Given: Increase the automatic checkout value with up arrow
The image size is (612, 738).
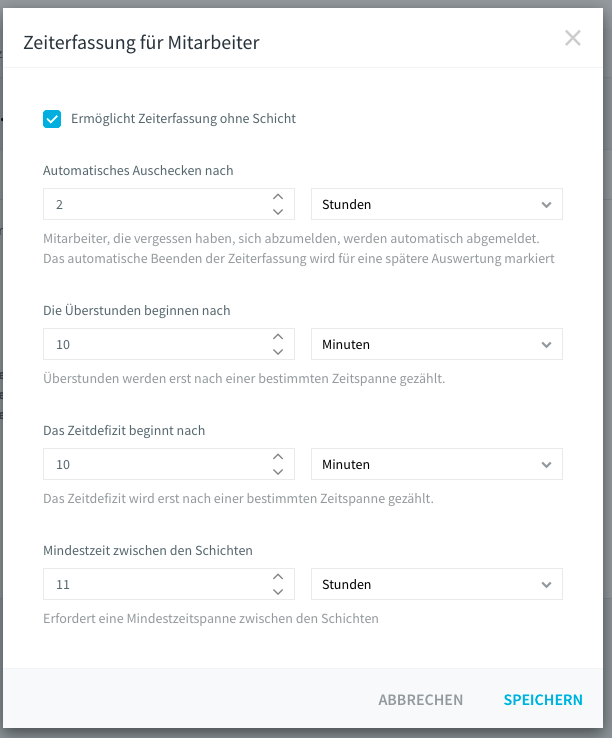Looking at the screenshot, I should [278, 197].
